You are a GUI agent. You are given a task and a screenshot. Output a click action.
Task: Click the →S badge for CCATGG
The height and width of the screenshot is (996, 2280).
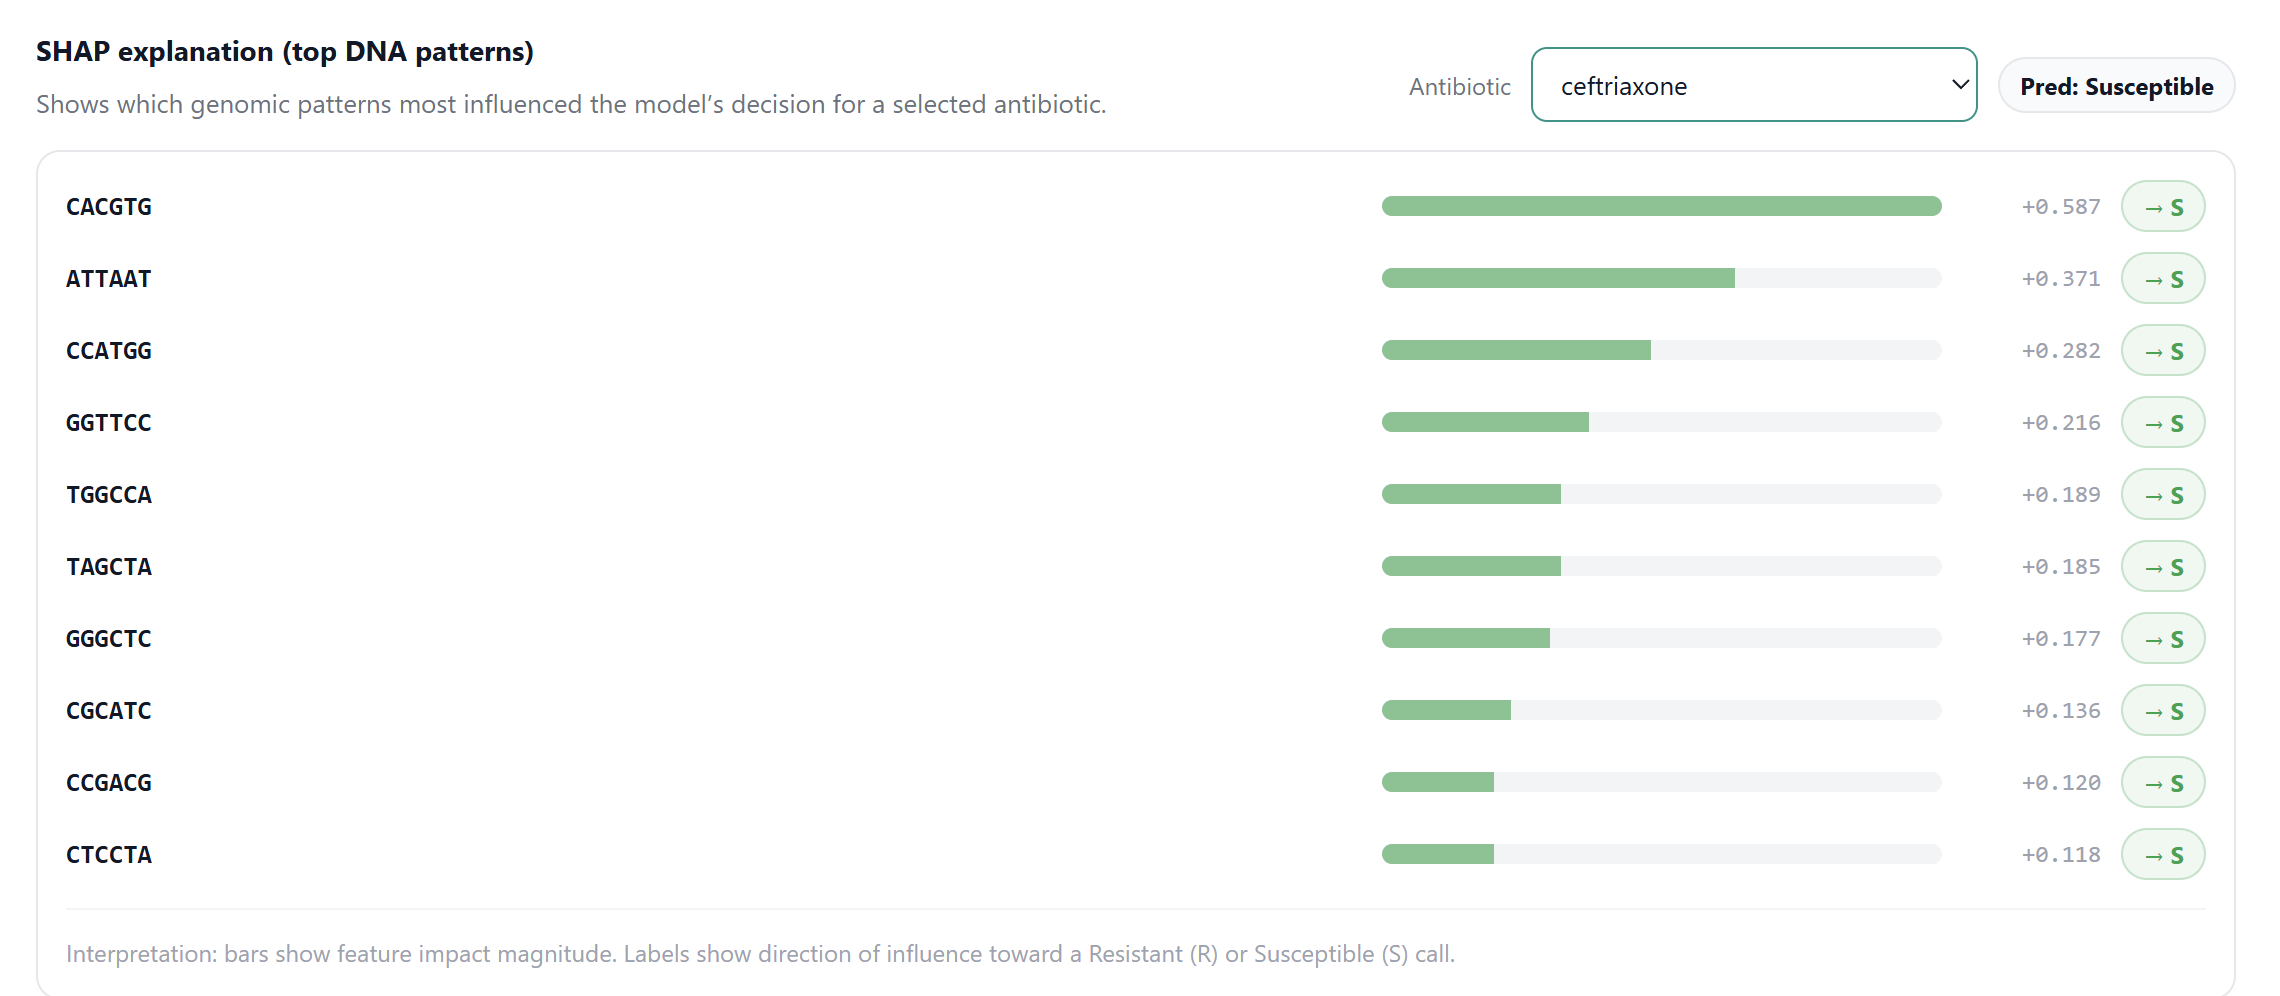[2163, 351]
